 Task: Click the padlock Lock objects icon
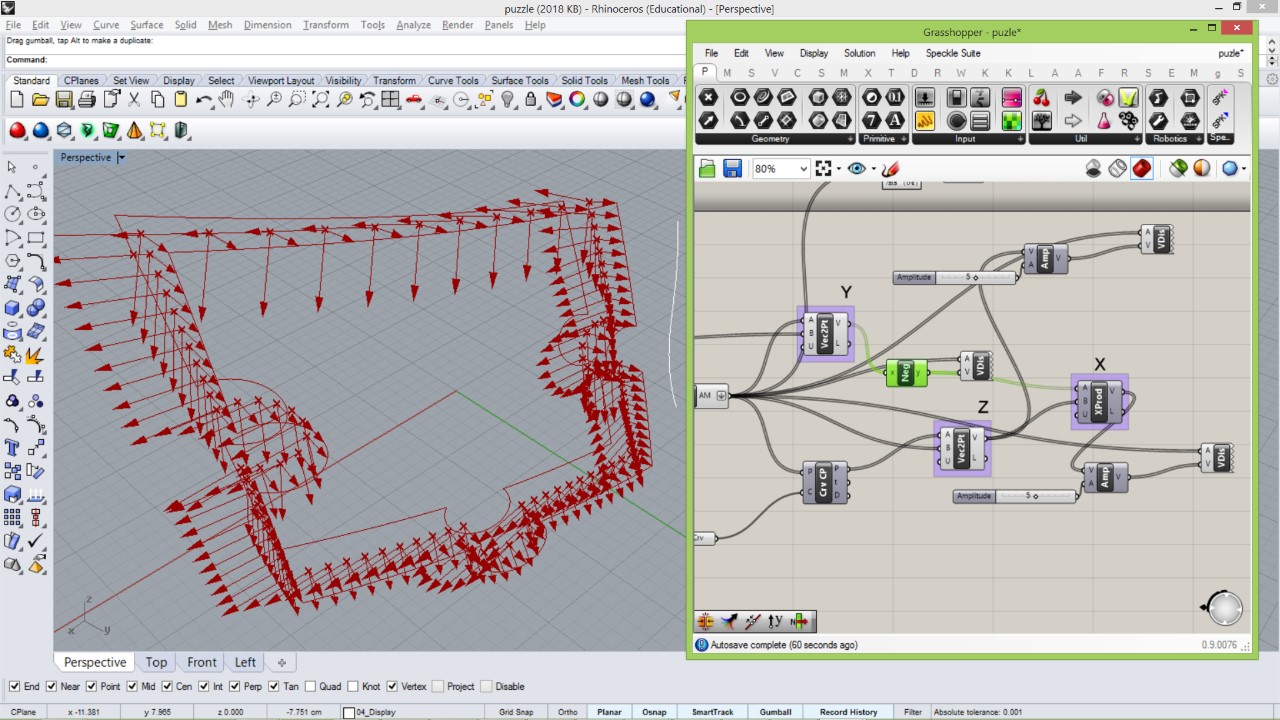pos(531,99)
